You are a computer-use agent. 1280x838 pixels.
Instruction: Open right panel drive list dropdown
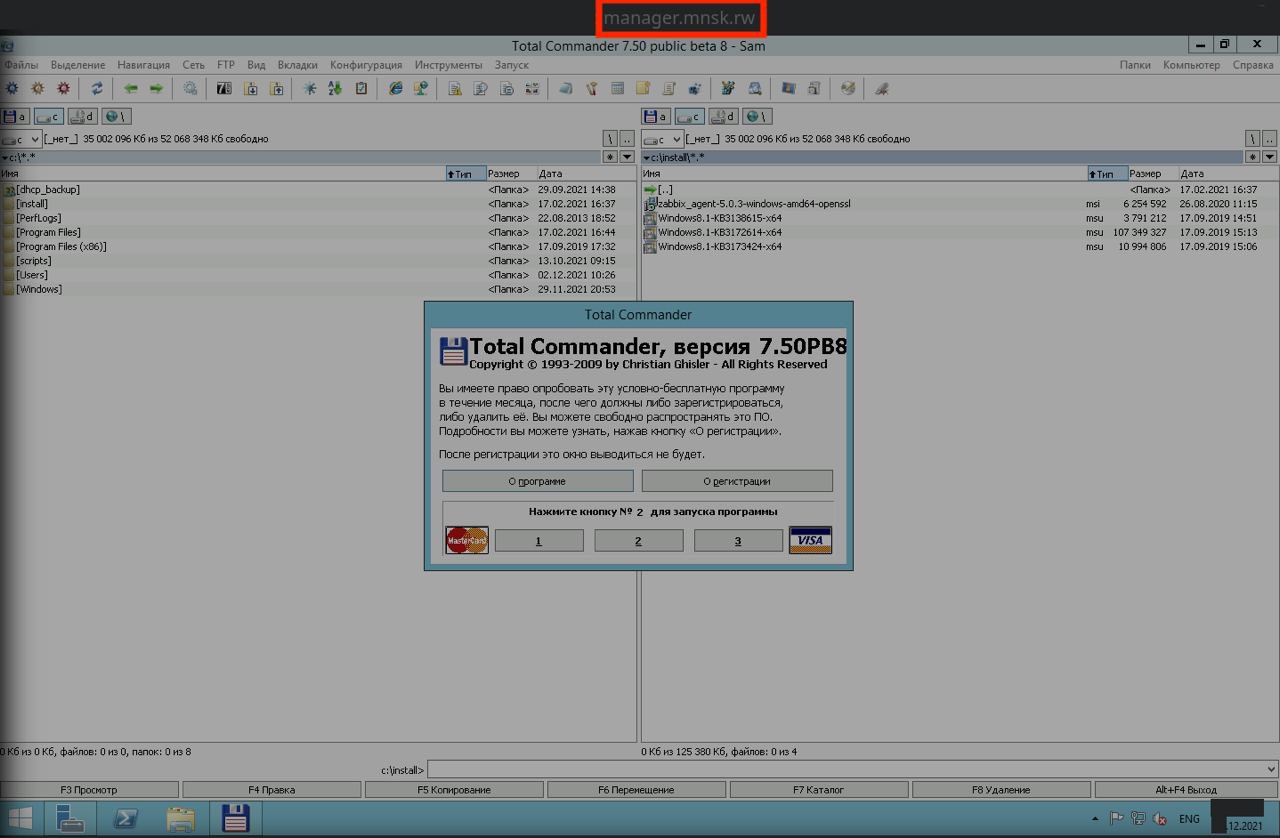click(x=663, y=139)
